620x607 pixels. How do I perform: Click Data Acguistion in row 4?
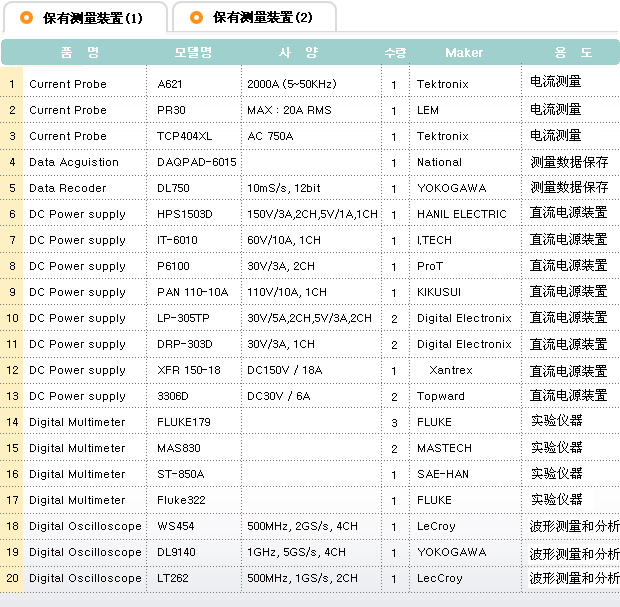tap(74, 162)
